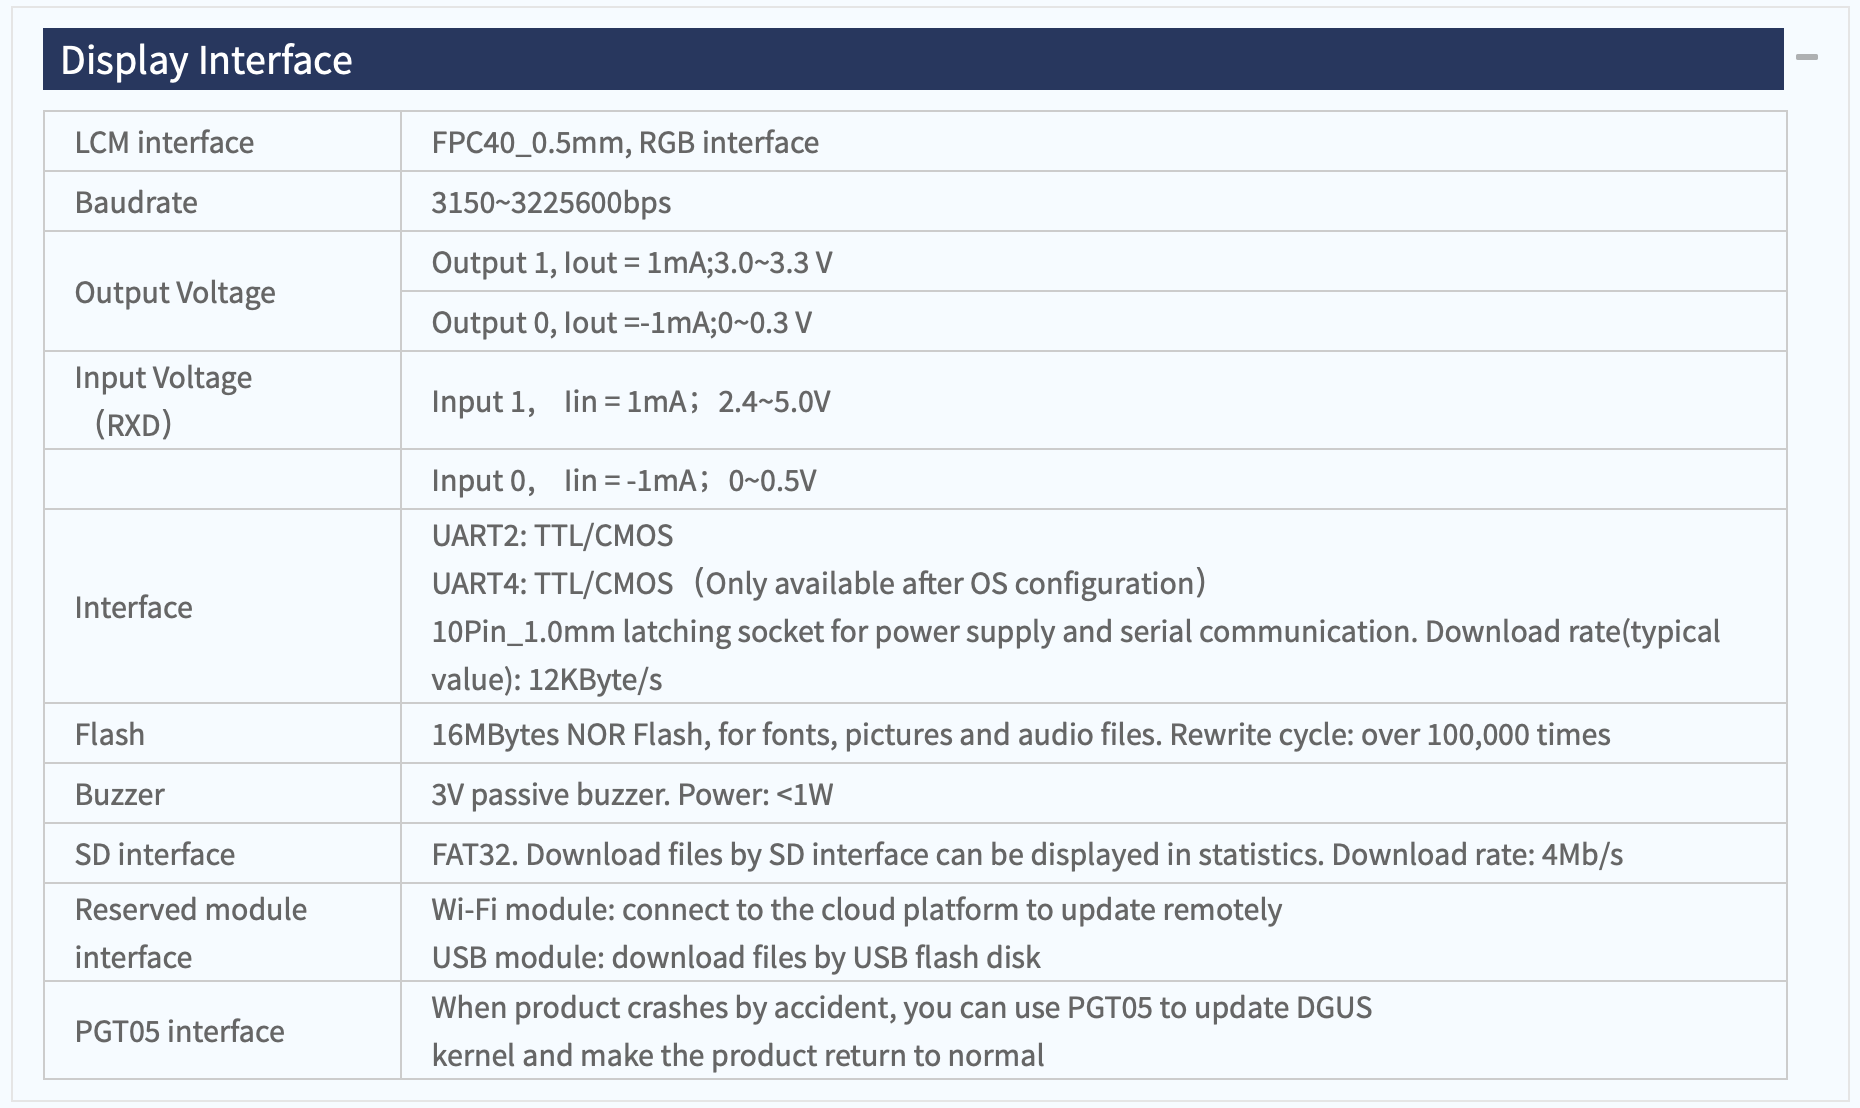Click the FPC40_0.5mm RGB interface value
The height and width of the screenshot is (1108, 1860).
pyautogui.click(x=625, y=142)
